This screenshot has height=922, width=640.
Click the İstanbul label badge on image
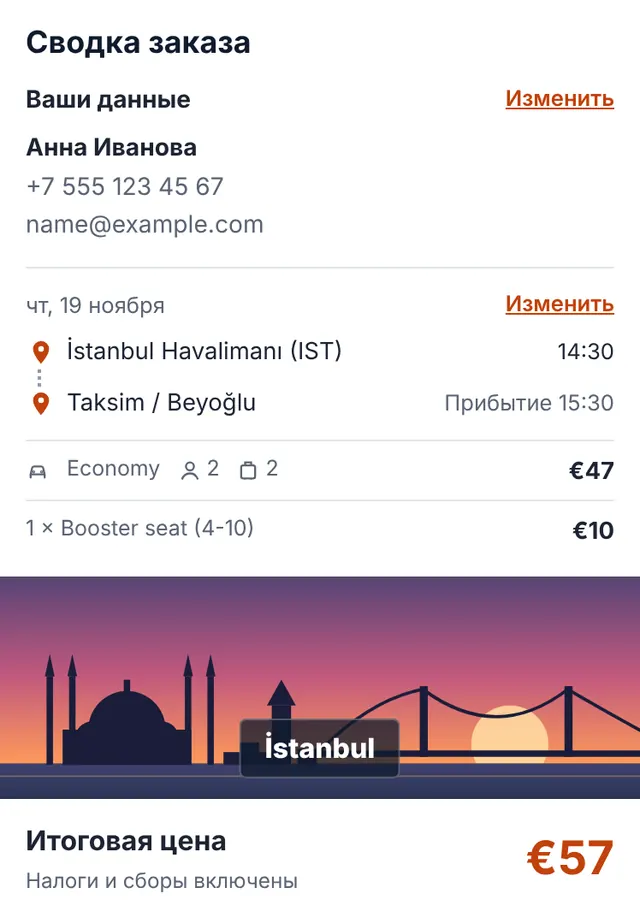coord(319,748)
